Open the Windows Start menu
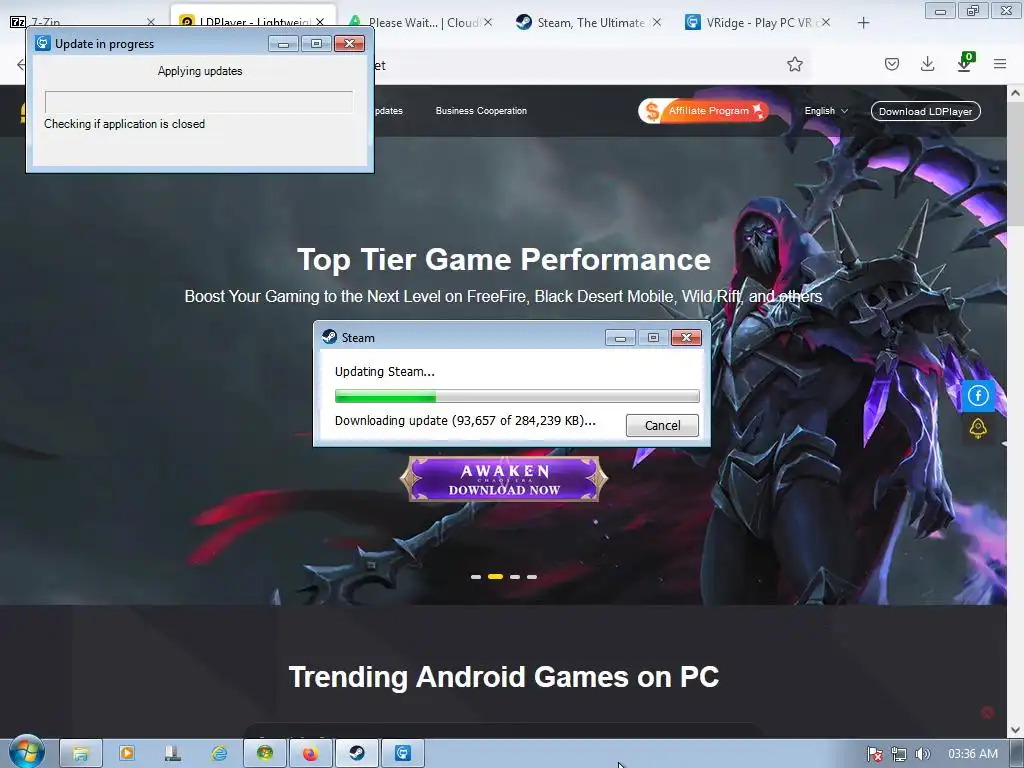This screenshot has height=768, width=1024. 26,752
